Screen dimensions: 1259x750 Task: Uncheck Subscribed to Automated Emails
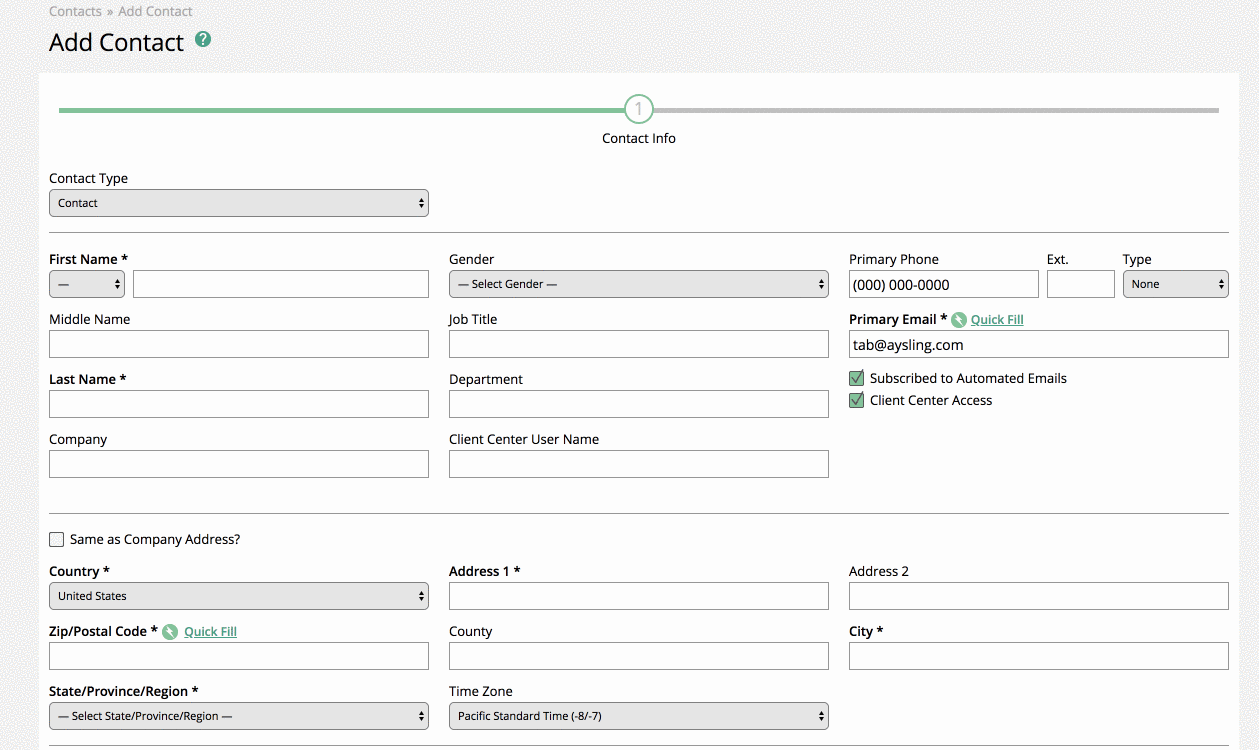pyautogui.click(x=856, y=378)
